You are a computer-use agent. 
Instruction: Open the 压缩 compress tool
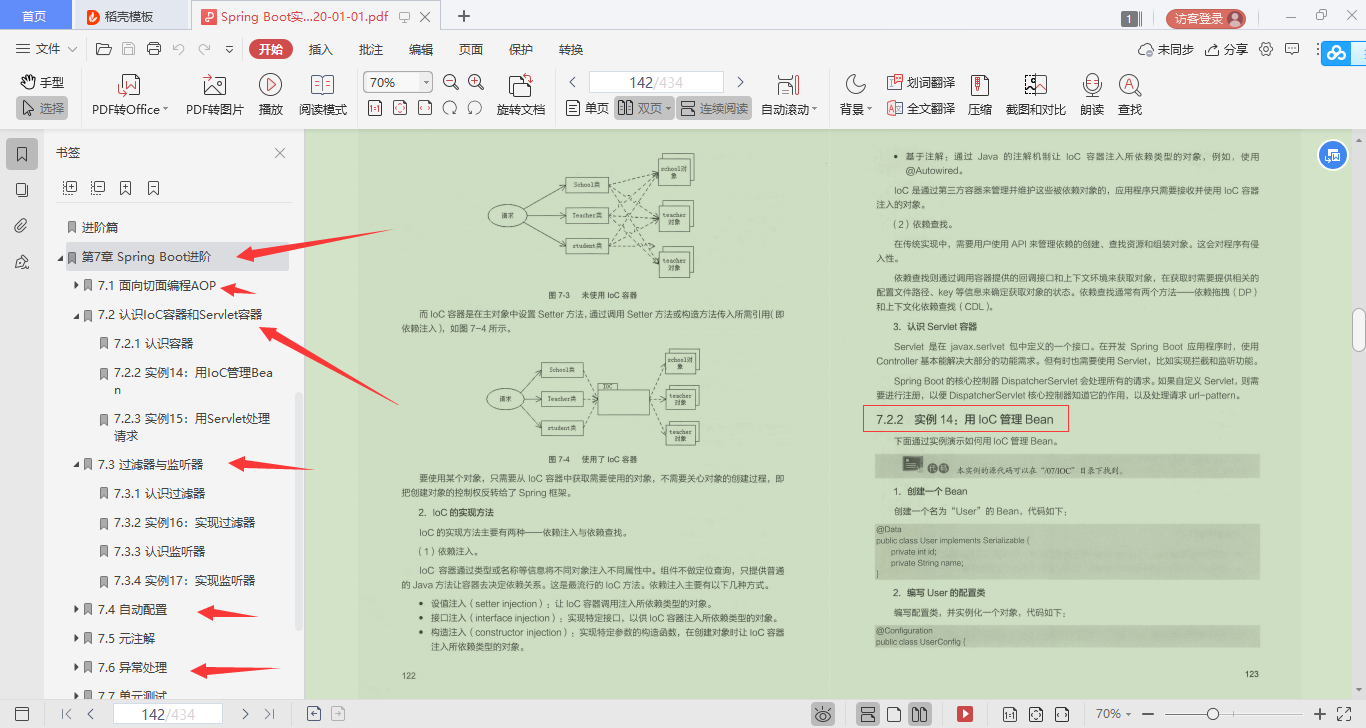click(x=980, y=96)
